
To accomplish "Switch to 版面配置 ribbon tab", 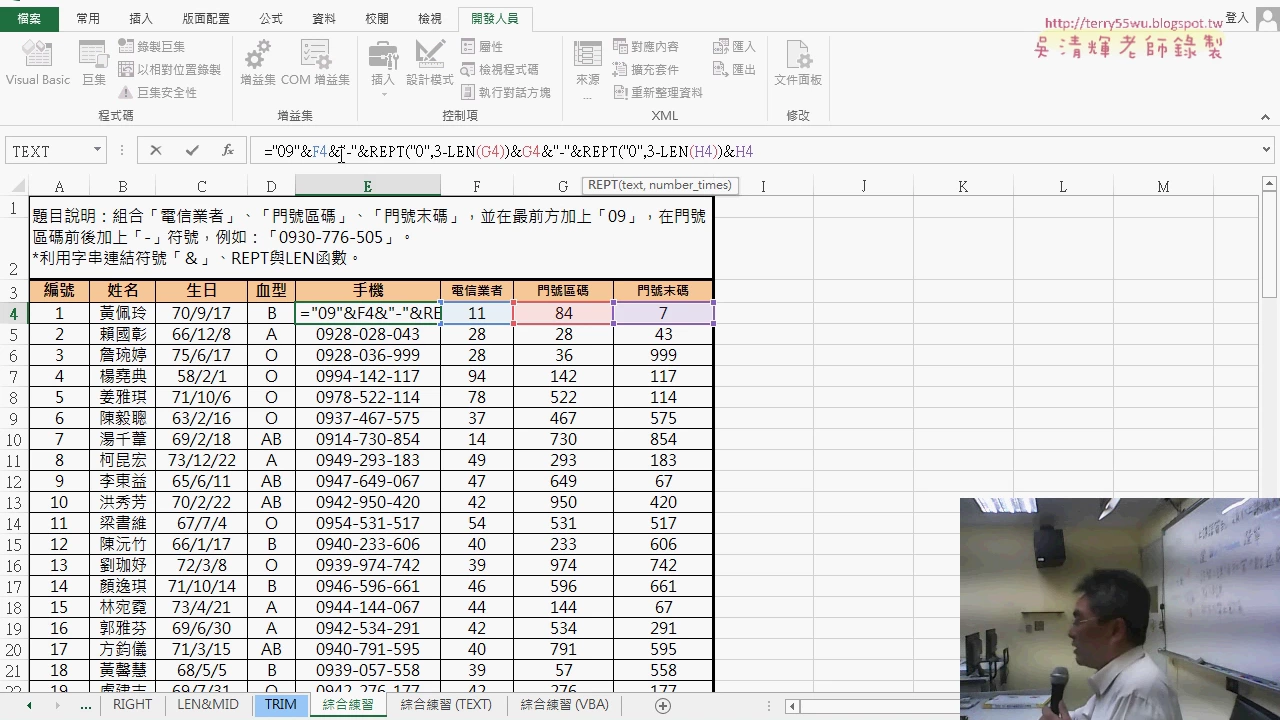I will coord(206,18).
